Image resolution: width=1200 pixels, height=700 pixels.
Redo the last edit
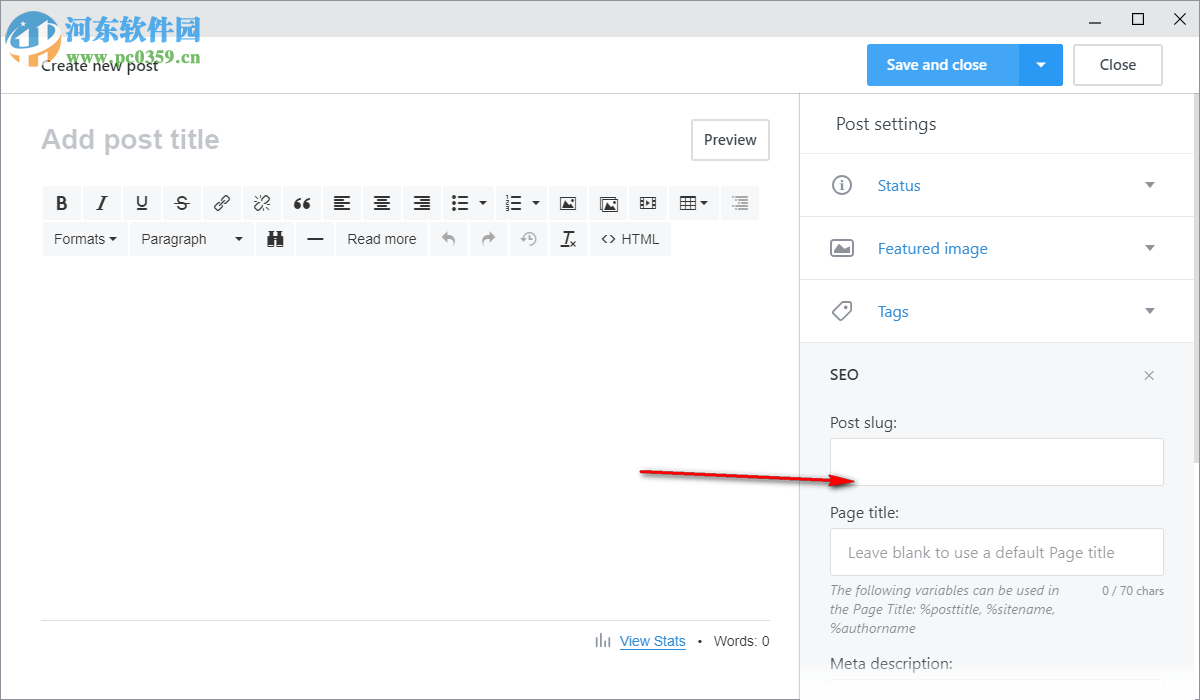click(x=489, y=239)
